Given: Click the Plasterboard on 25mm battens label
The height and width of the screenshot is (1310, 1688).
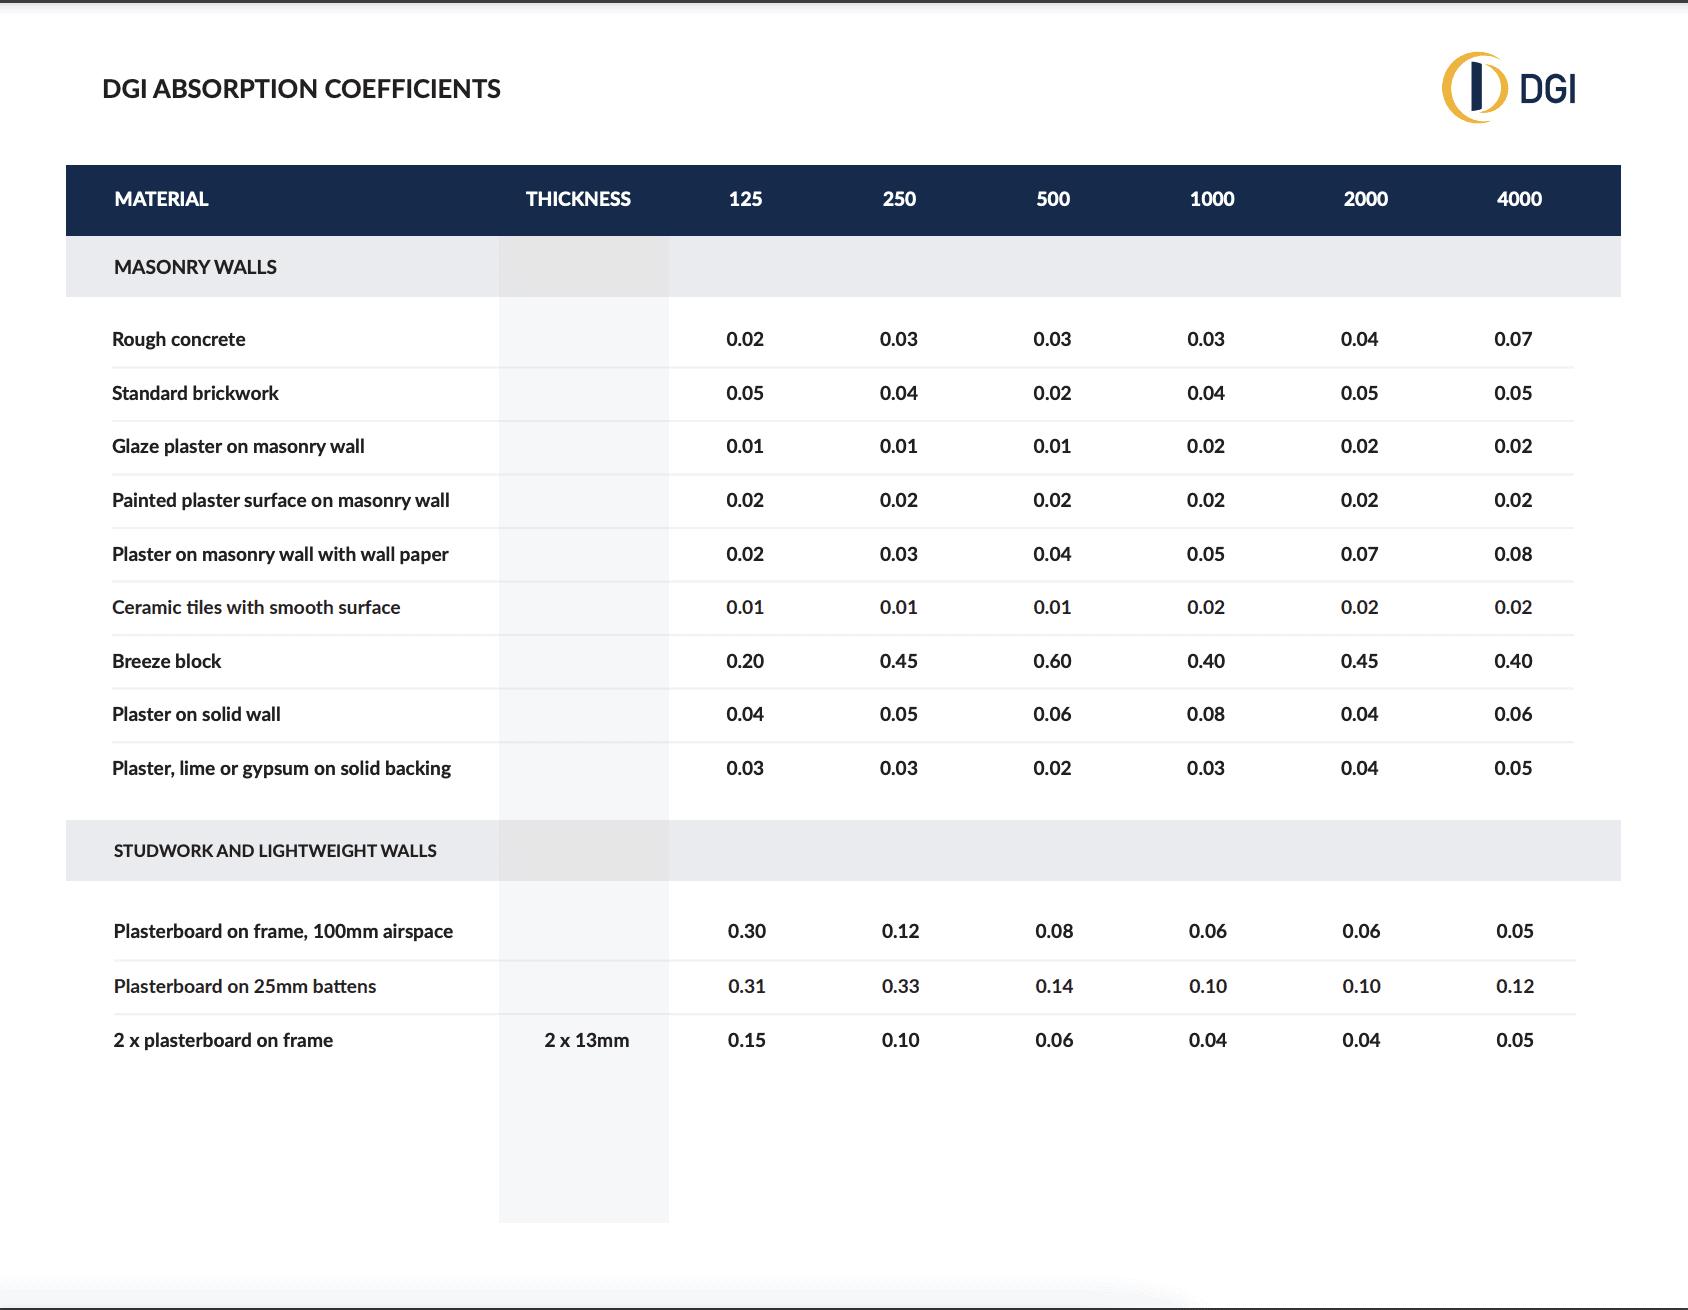Looking at the screenshot, I should [245, 986].
